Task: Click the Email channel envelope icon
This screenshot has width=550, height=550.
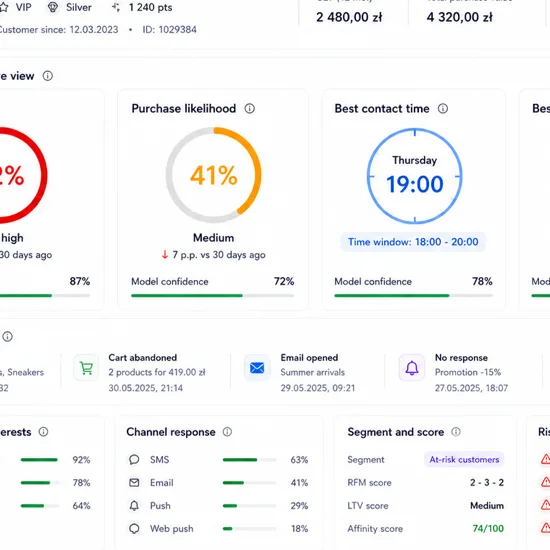Action: pyautogui.click(x=134, y=483)
